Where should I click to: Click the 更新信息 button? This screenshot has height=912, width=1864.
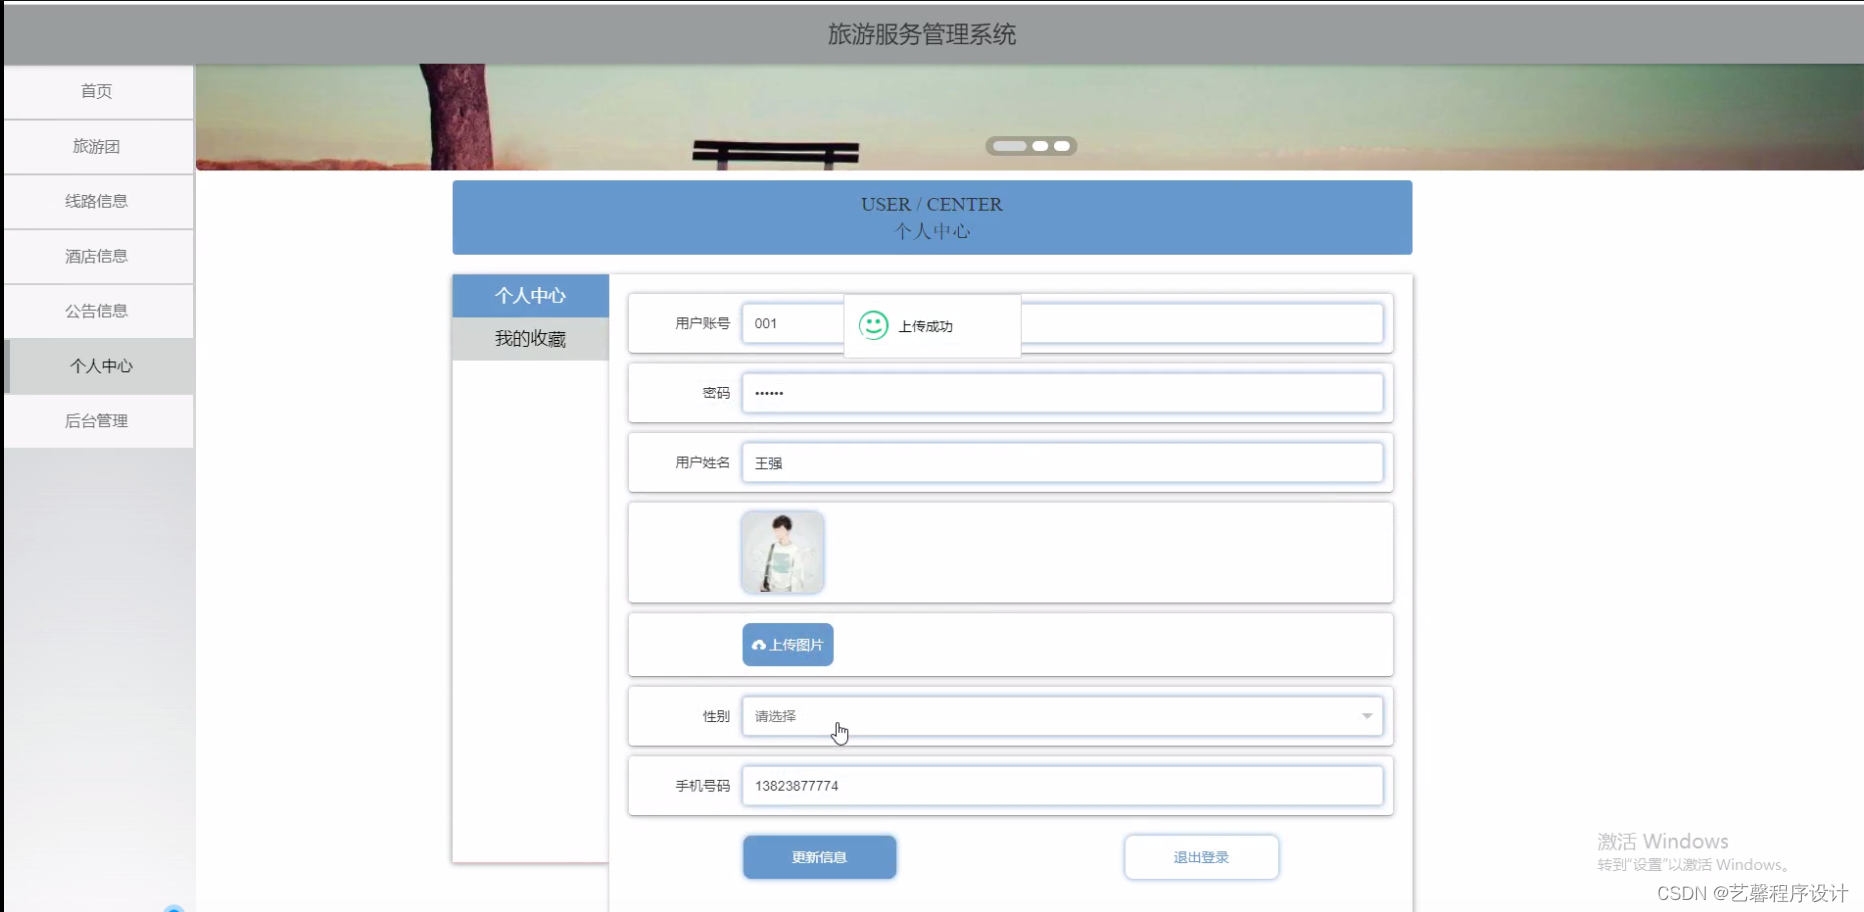pos(819,856)
